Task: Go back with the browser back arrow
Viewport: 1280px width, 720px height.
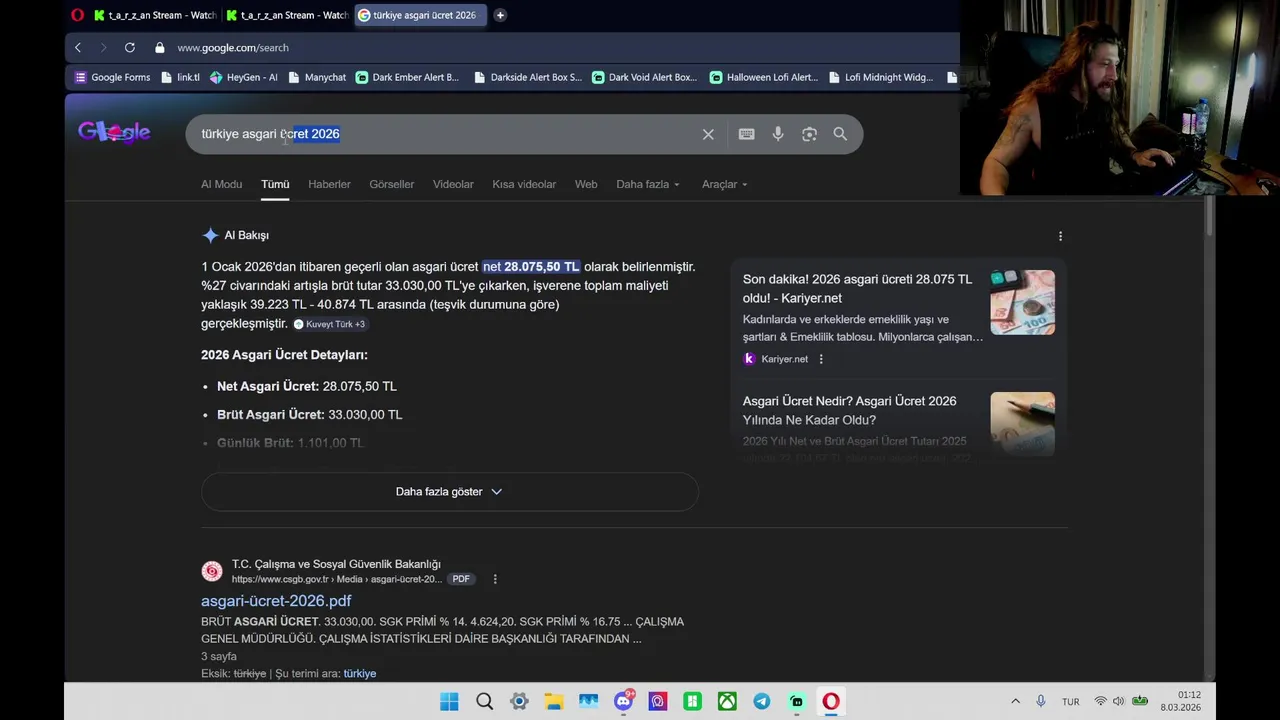Action: point(78,47)
